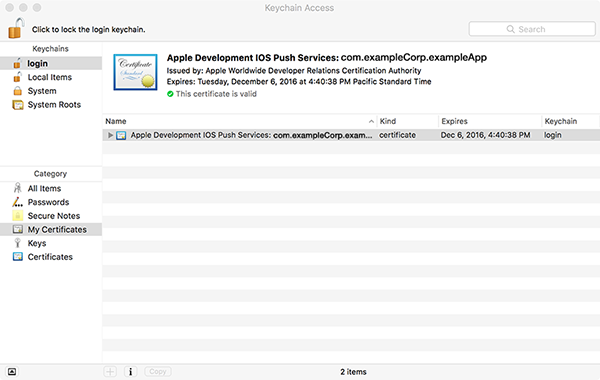Click the System Roots certificate folder icon
Image resolution: width=600 pixels, height=380 pixels.
(x=18, y=105)
